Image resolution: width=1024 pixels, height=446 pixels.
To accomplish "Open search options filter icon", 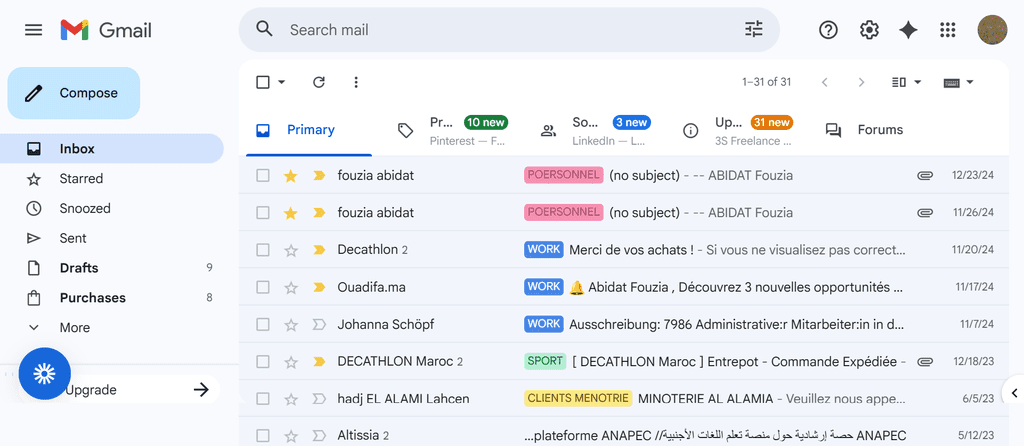I will (x=753, y=30).
